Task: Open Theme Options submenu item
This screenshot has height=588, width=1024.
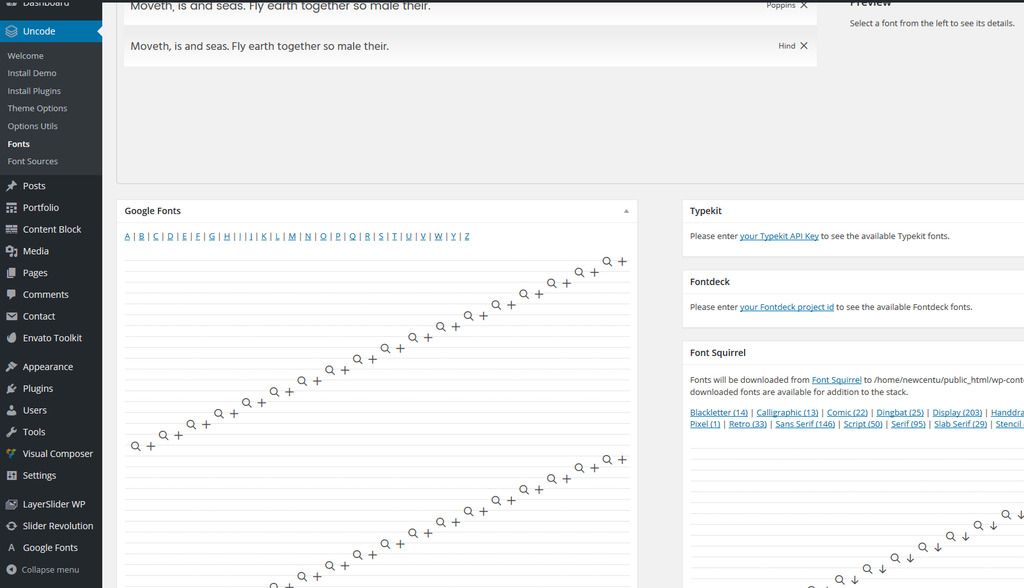Action: 38,108
